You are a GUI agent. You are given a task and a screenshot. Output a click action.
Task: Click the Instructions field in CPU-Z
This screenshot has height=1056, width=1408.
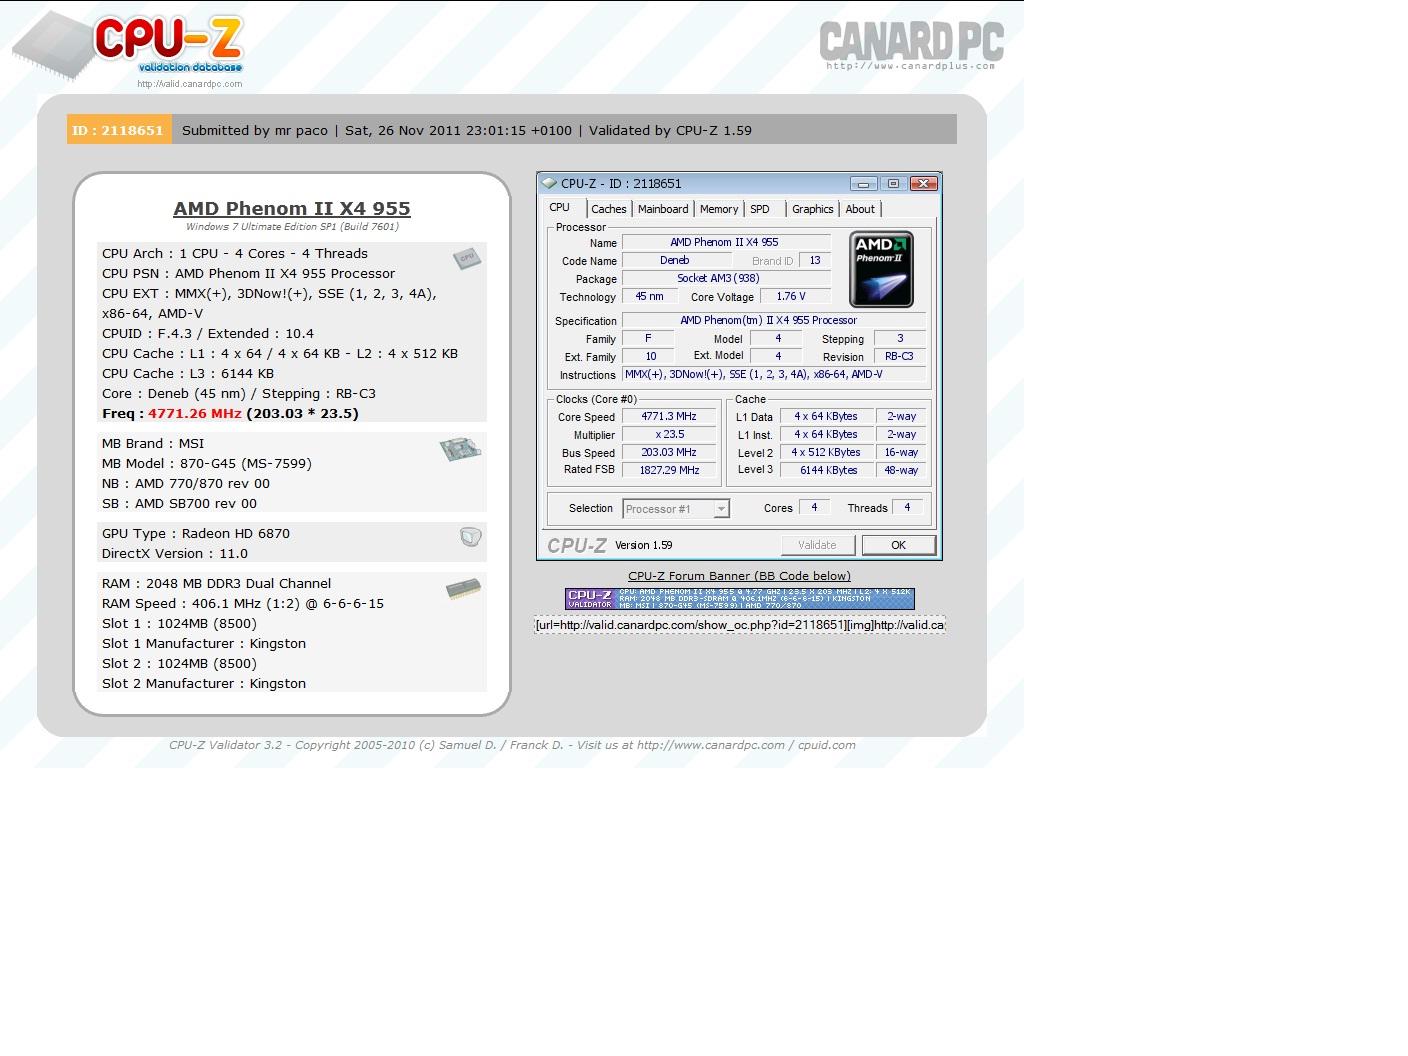point(774,374)
